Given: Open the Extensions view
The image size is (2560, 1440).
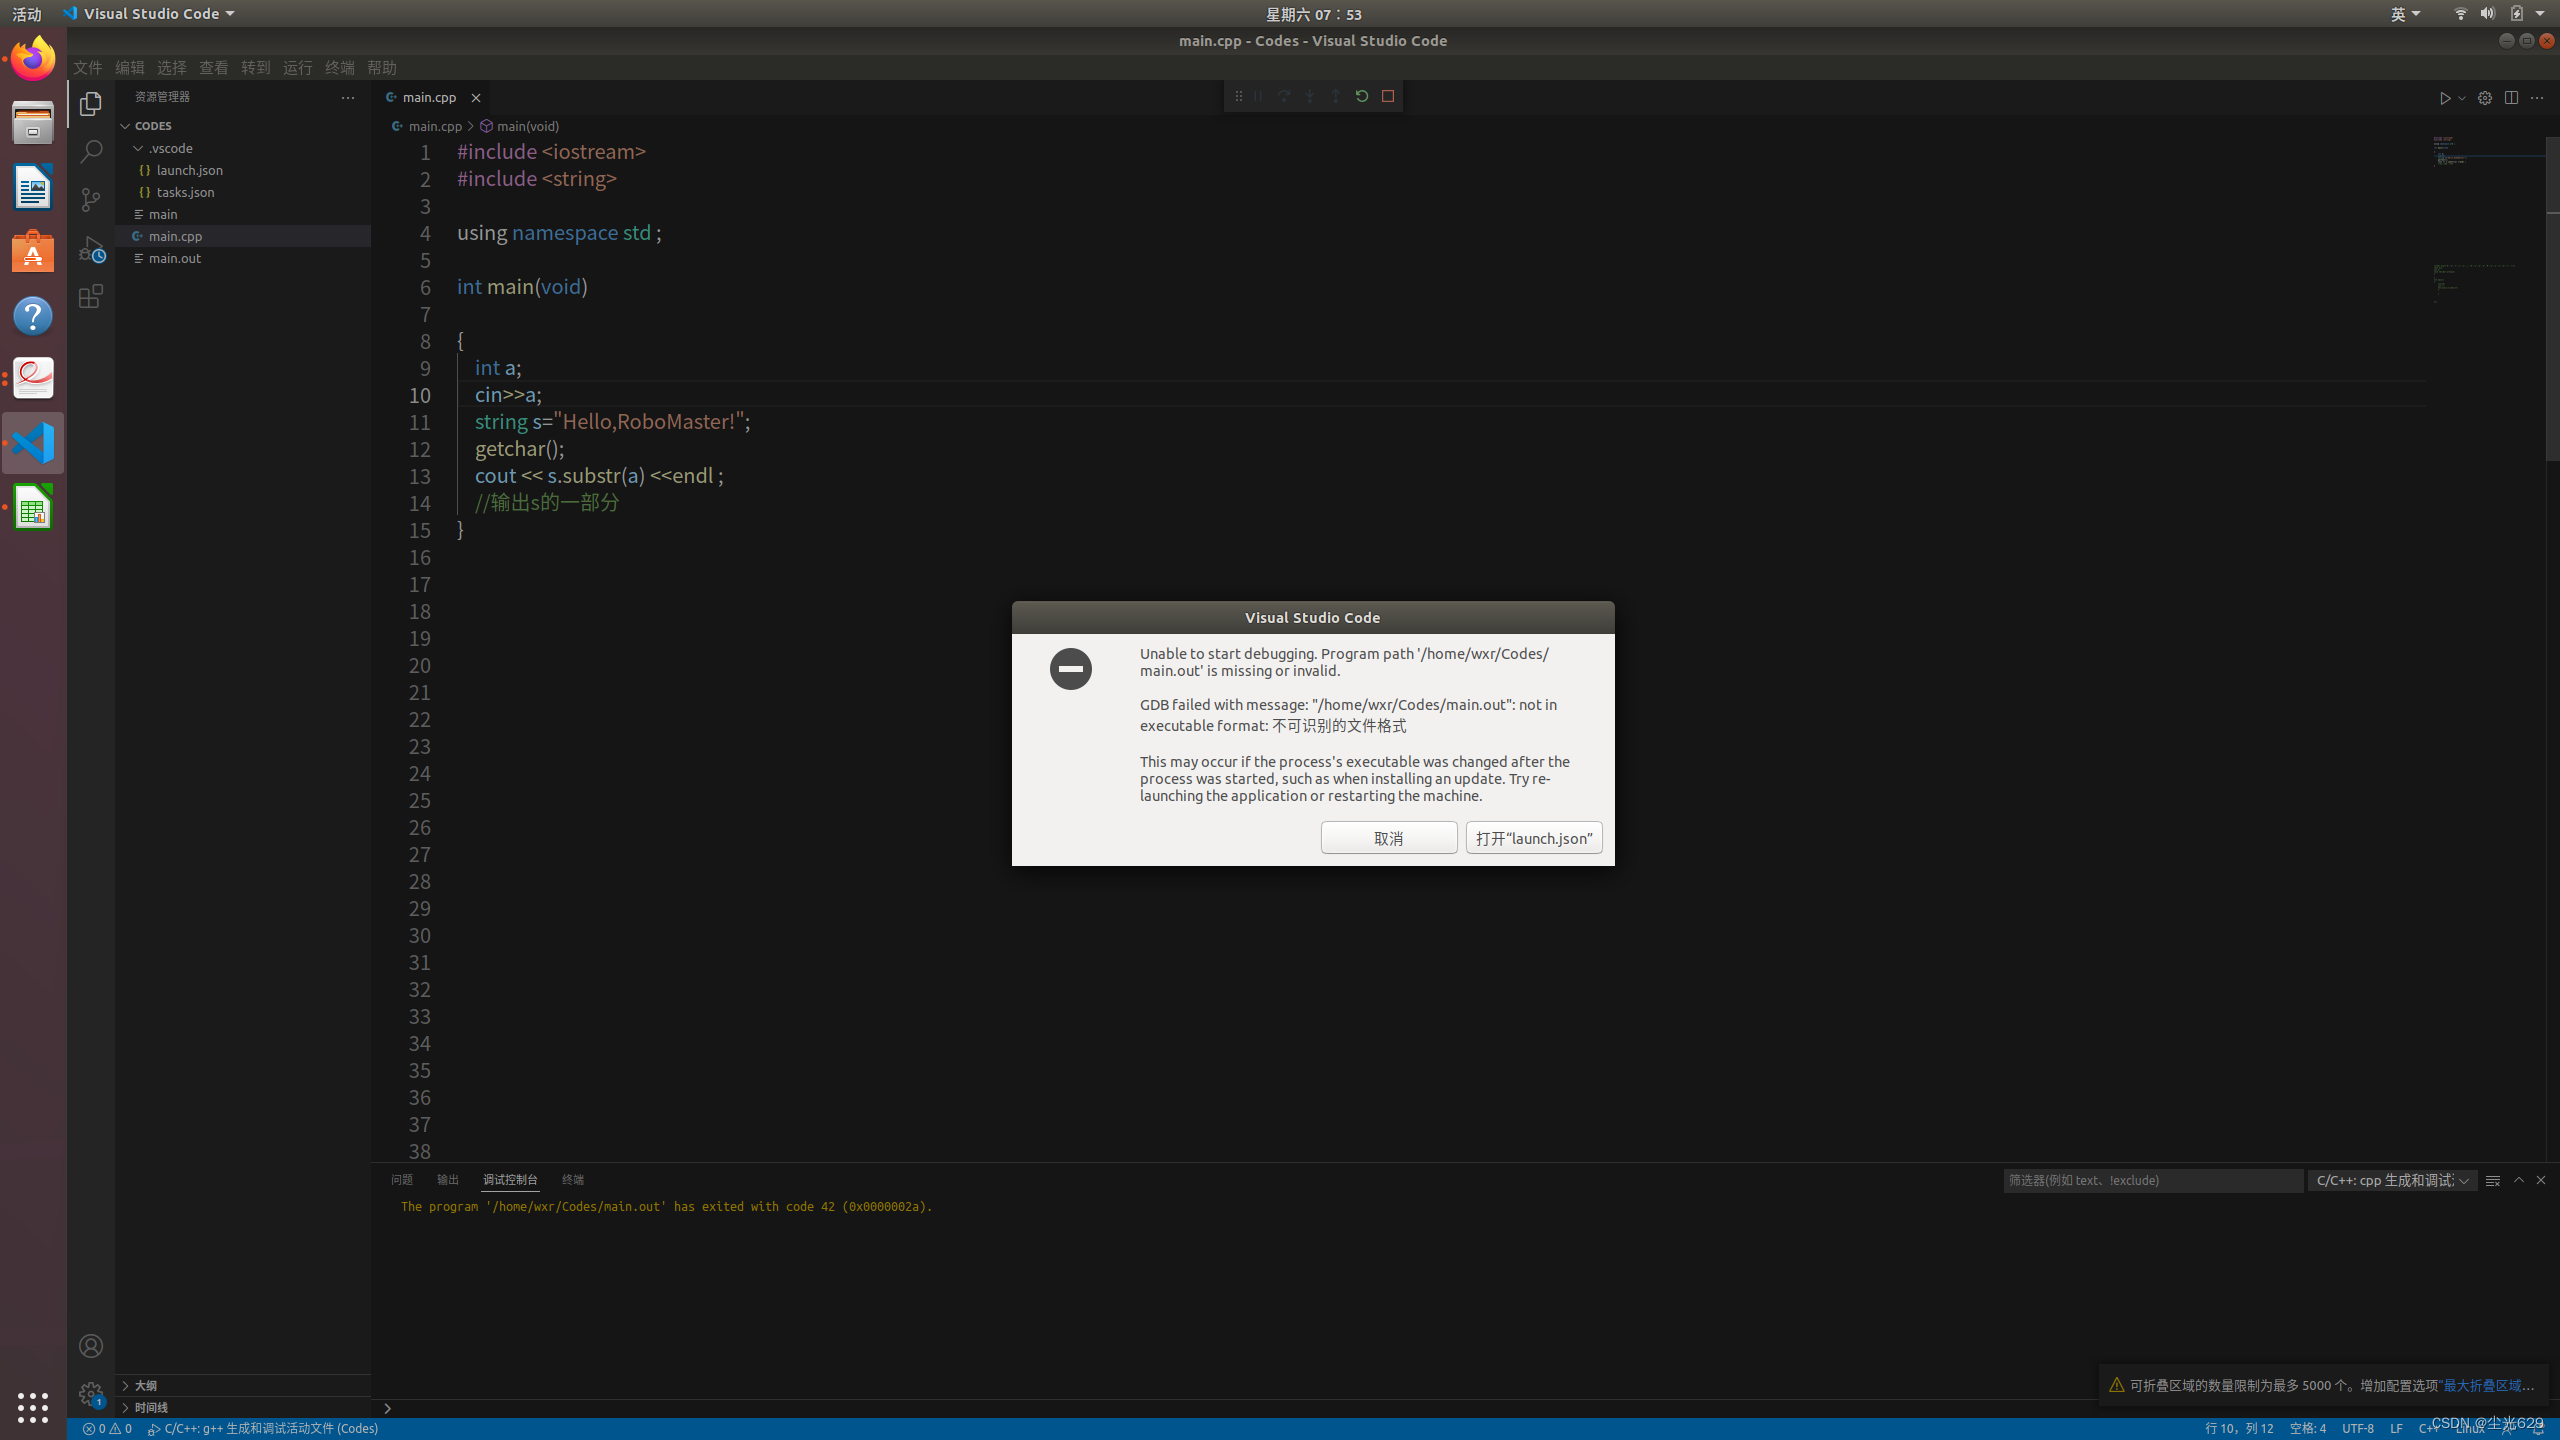Looking at the screenshot, I should point(91,296).
